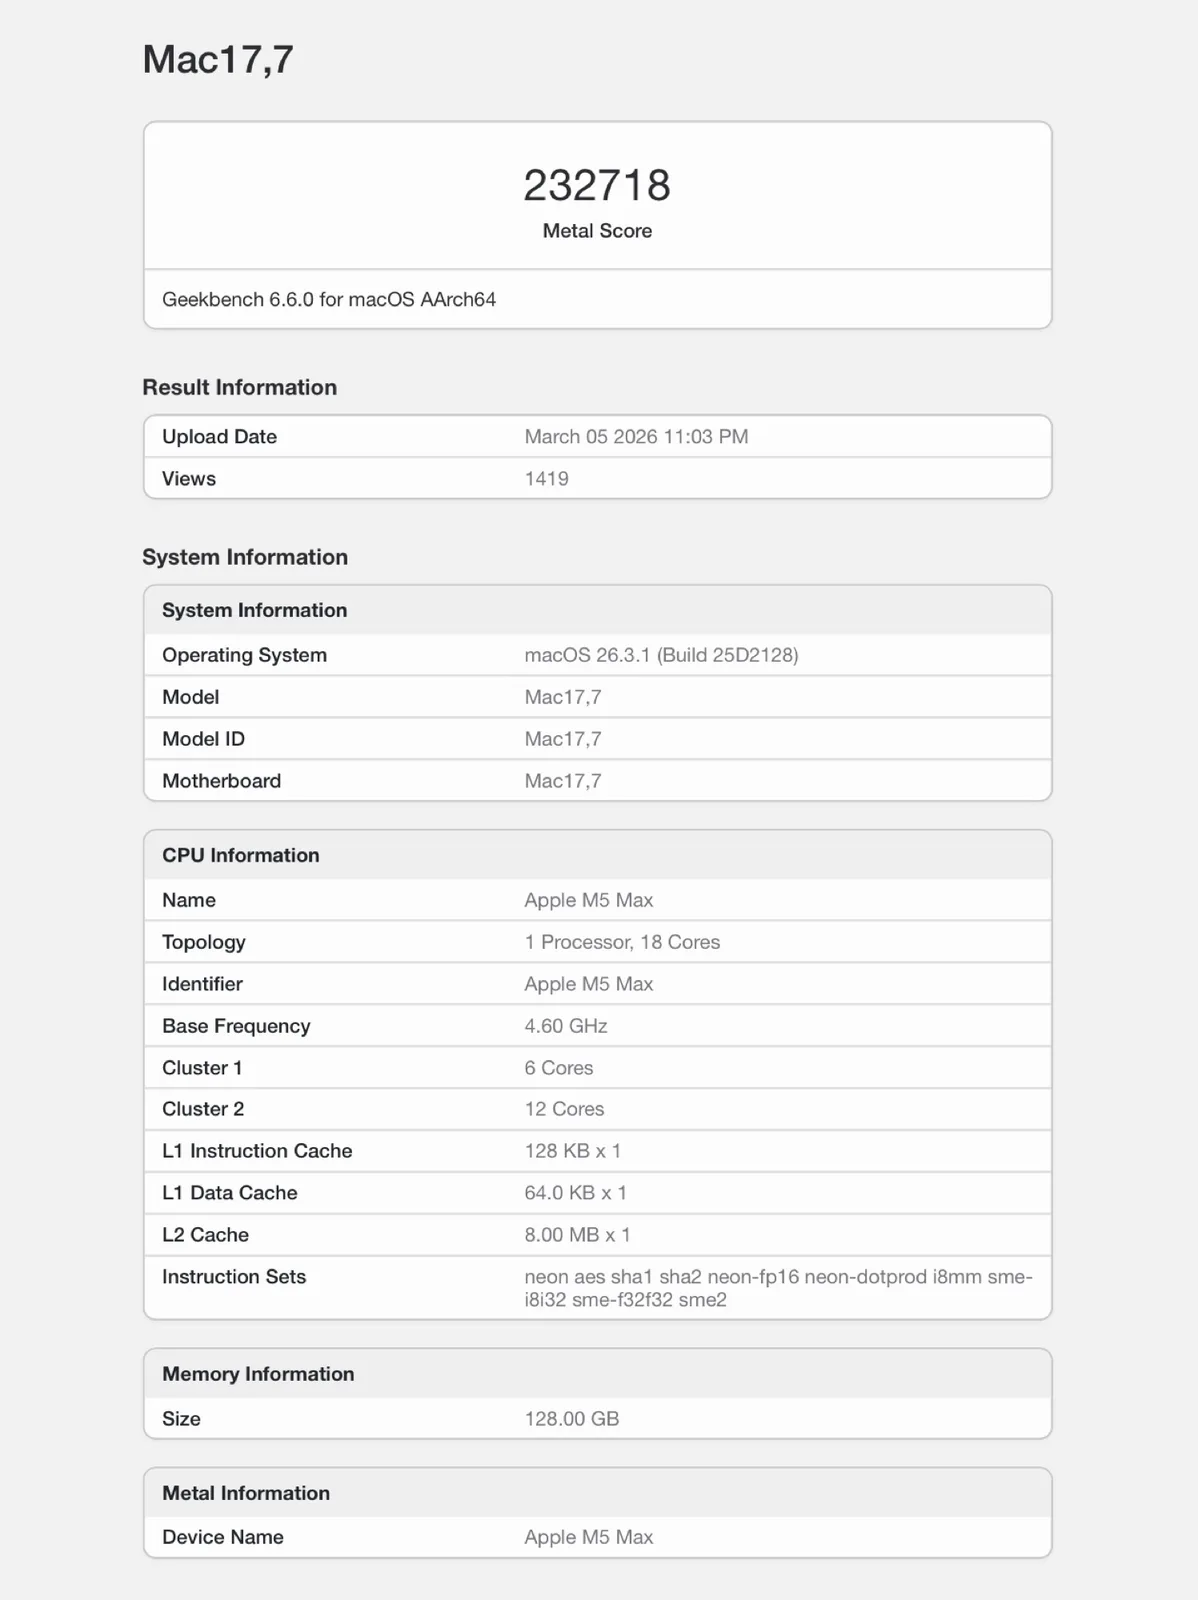
Task: Click the L2 Cache 8.00 MB value
Action: click(x=577, y=1235)
